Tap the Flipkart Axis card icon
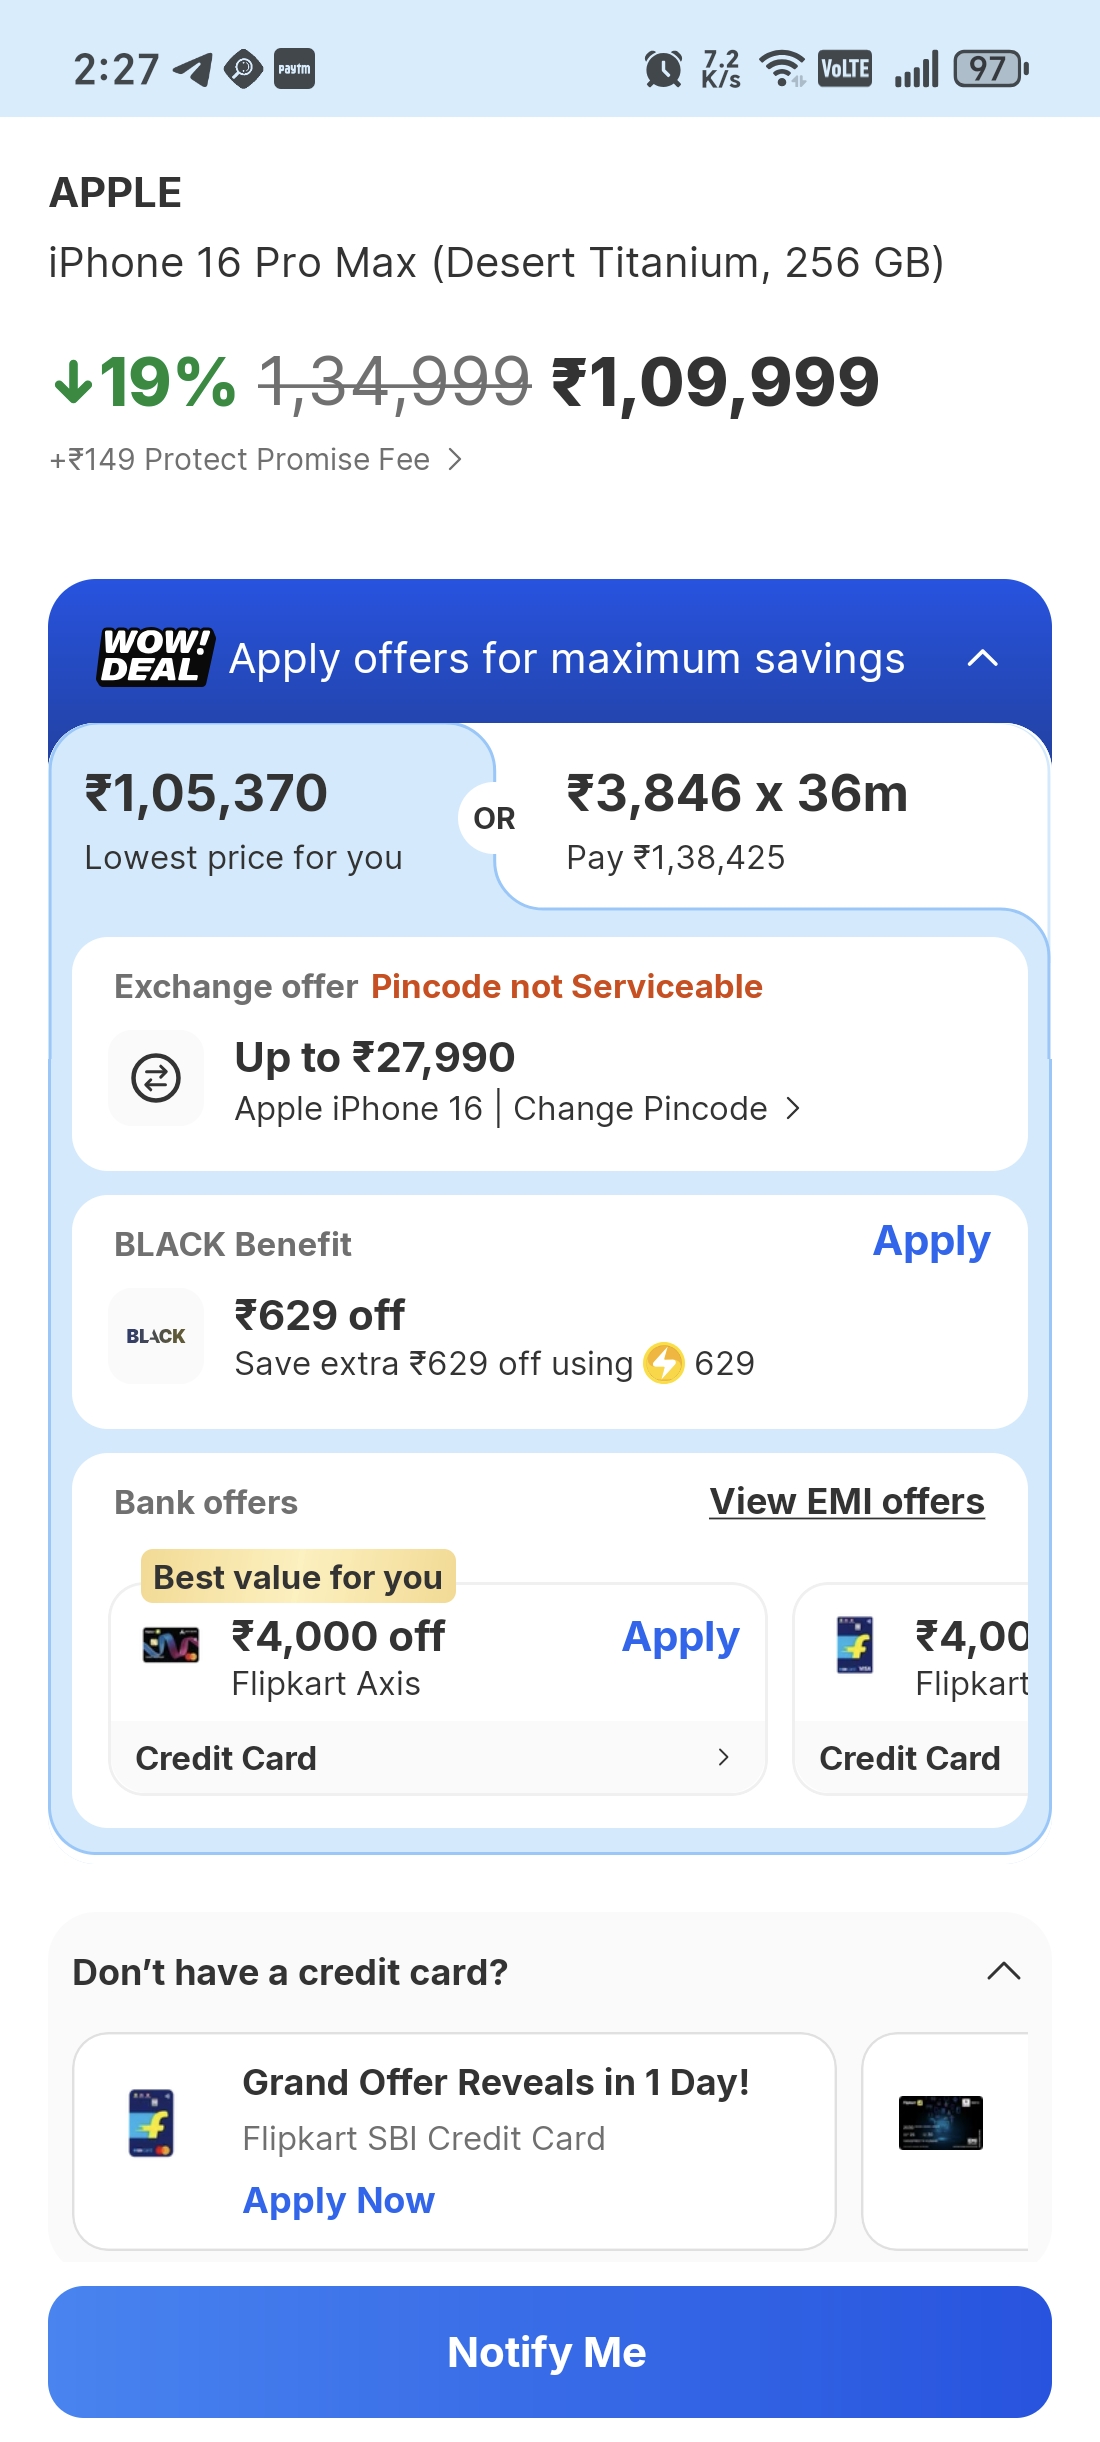 point(171,1645)
